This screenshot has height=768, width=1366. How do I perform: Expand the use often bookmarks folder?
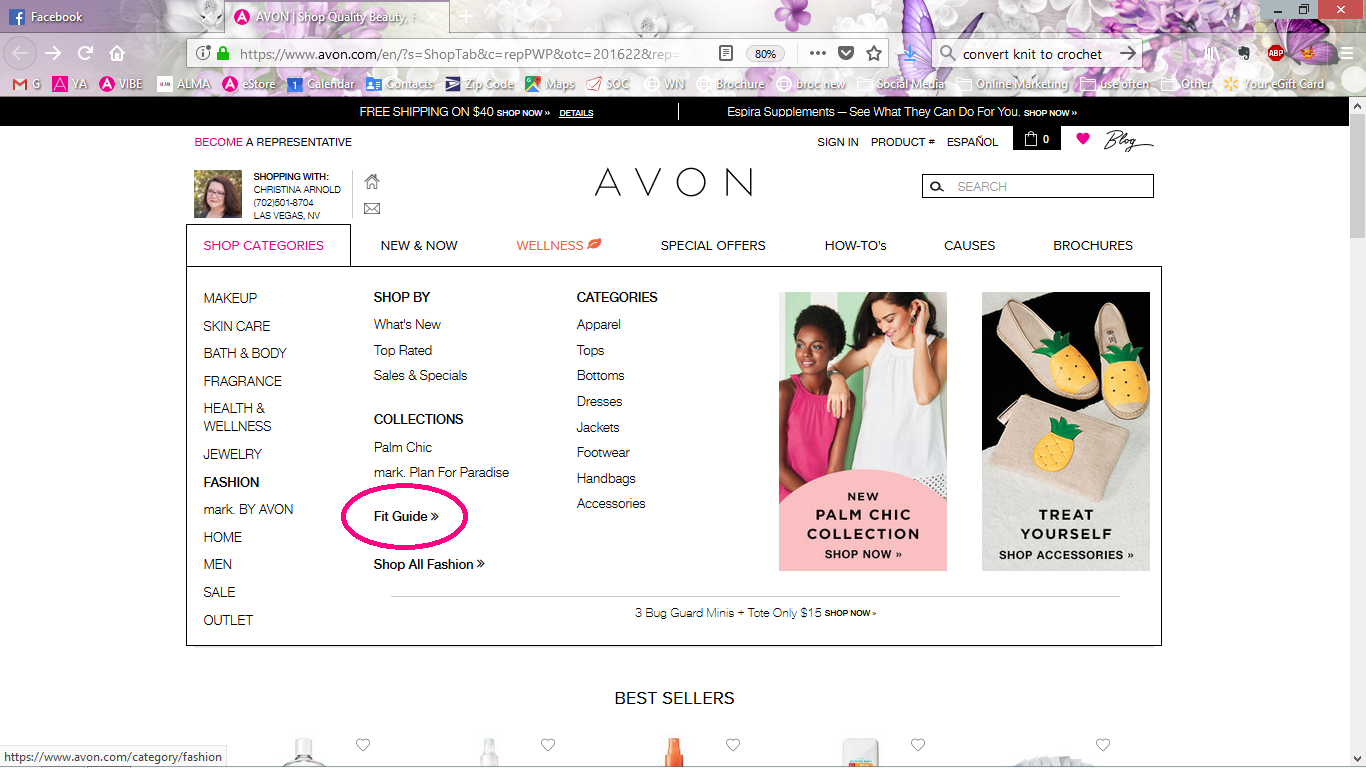1114,84
